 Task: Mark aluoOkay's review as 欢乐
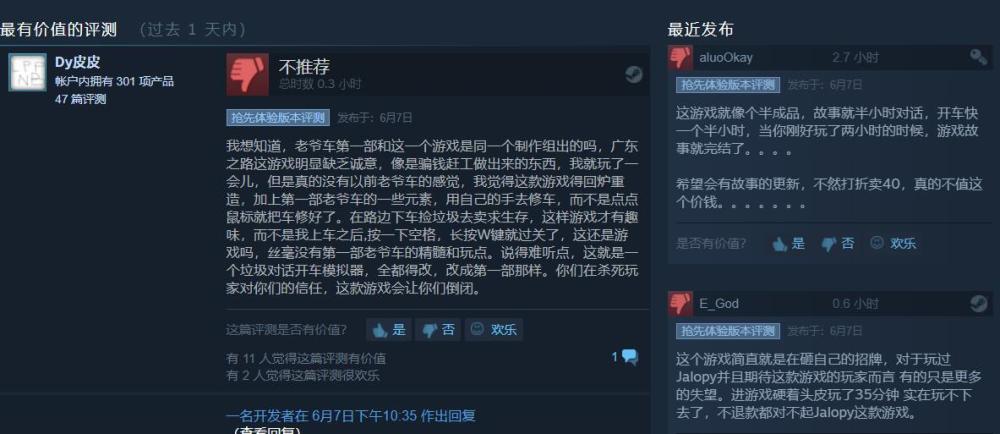pyautogui.click(x=893, y=243)
